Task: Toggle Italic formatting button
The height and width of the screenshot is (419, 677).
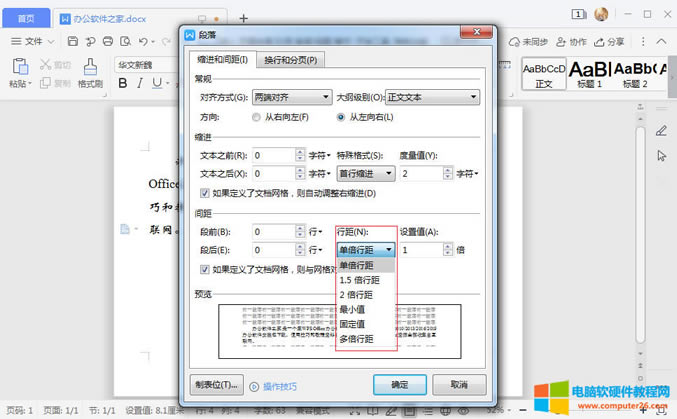Action: click(x=140, y=83)
